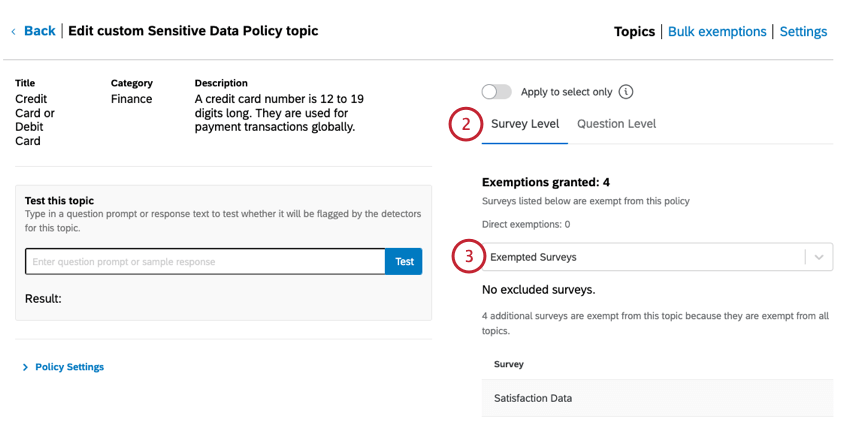The height and width of the screenshot is (425, 850).
Task: Select the Topics tab in header
Action: [634, 32]
